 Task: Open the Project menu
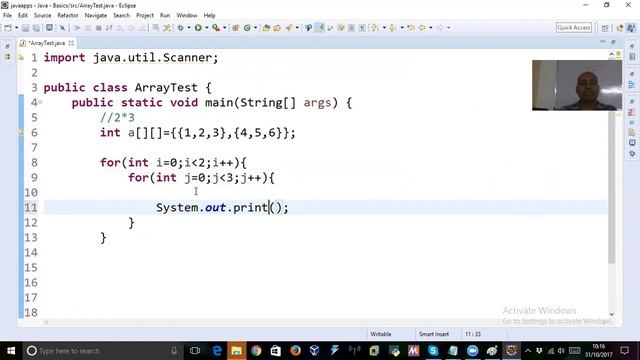point(145,16)
